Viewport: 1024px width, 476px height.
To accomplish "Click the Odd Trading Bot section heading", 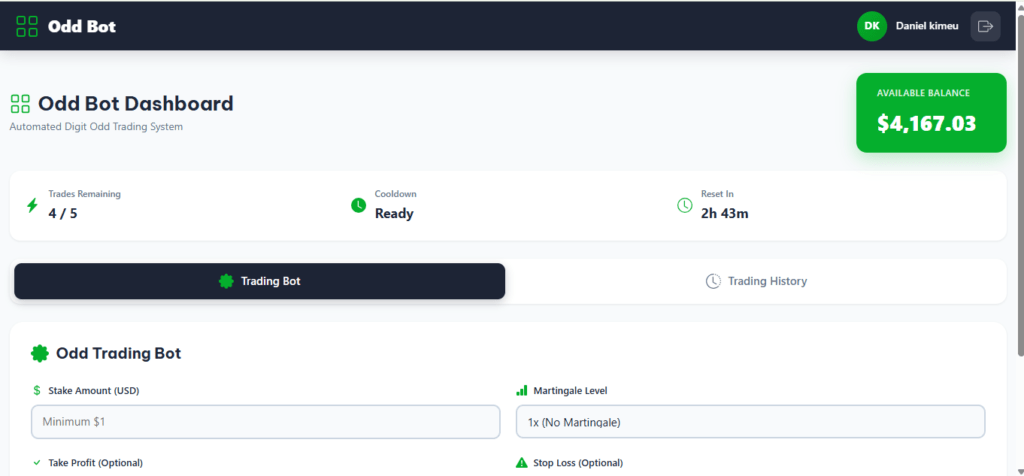I will pos(118,353).
